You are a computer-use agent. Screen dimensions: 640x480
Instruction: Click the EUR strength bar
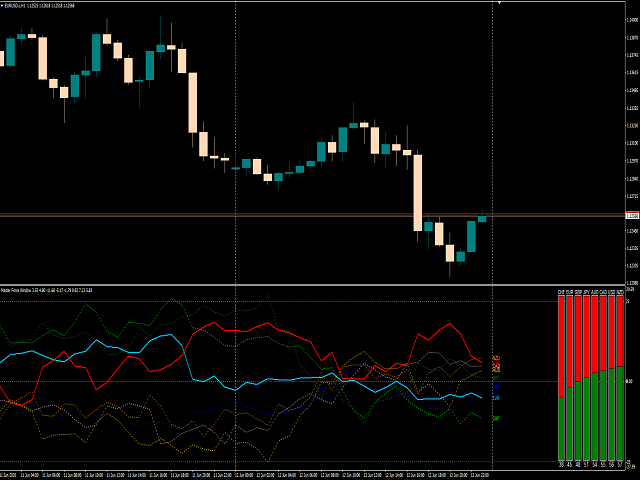click(x=570, y=378)
